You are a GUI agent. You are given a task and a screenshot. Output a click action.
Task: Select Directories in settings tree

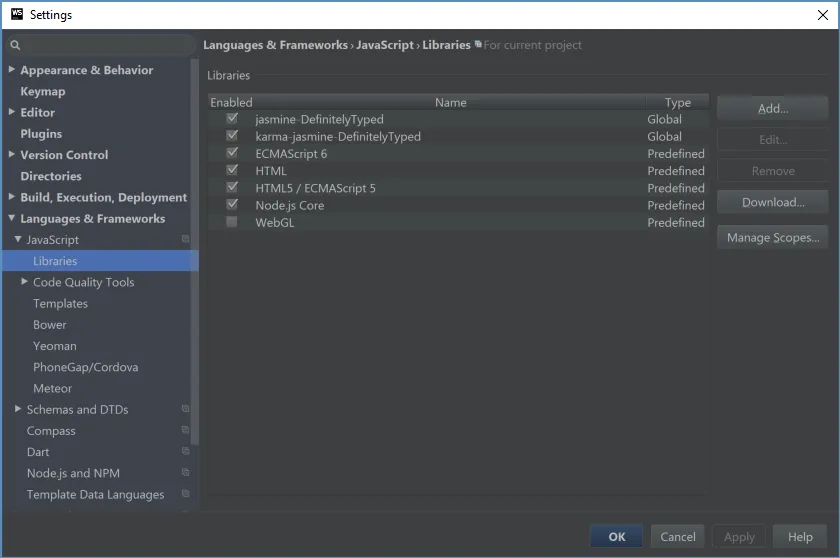coord(51,176)
